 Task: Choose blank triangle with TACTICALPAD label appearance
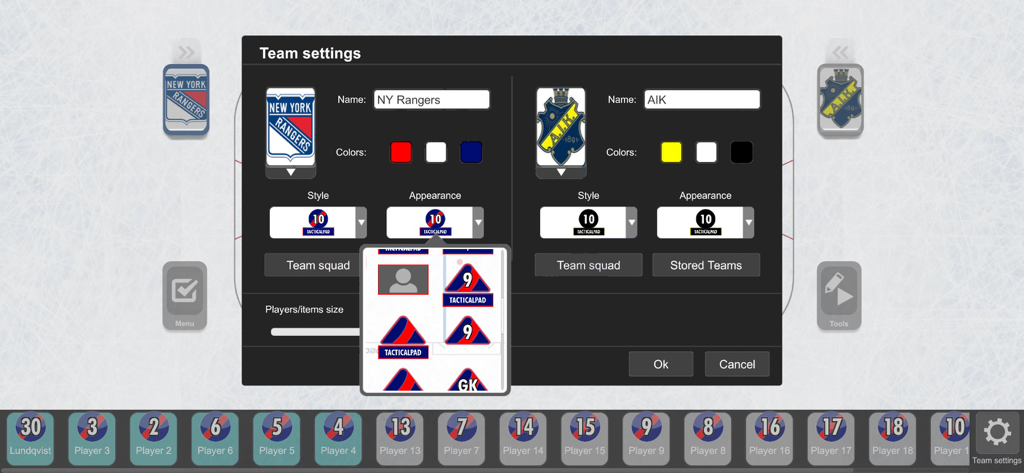403,338
